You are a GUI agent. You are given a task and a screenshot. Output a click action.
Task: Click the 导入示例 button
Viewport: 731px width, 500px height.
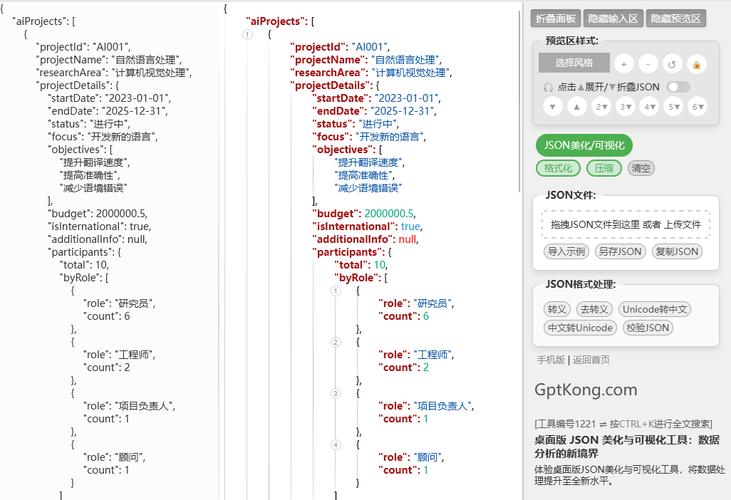click(566, 252)
